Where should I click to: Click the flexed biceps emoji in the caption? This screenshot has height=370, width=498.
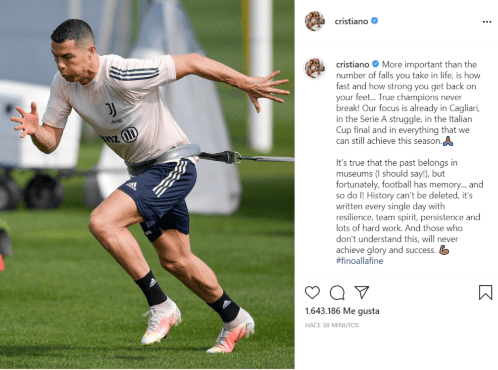click(x=444, y=250)
